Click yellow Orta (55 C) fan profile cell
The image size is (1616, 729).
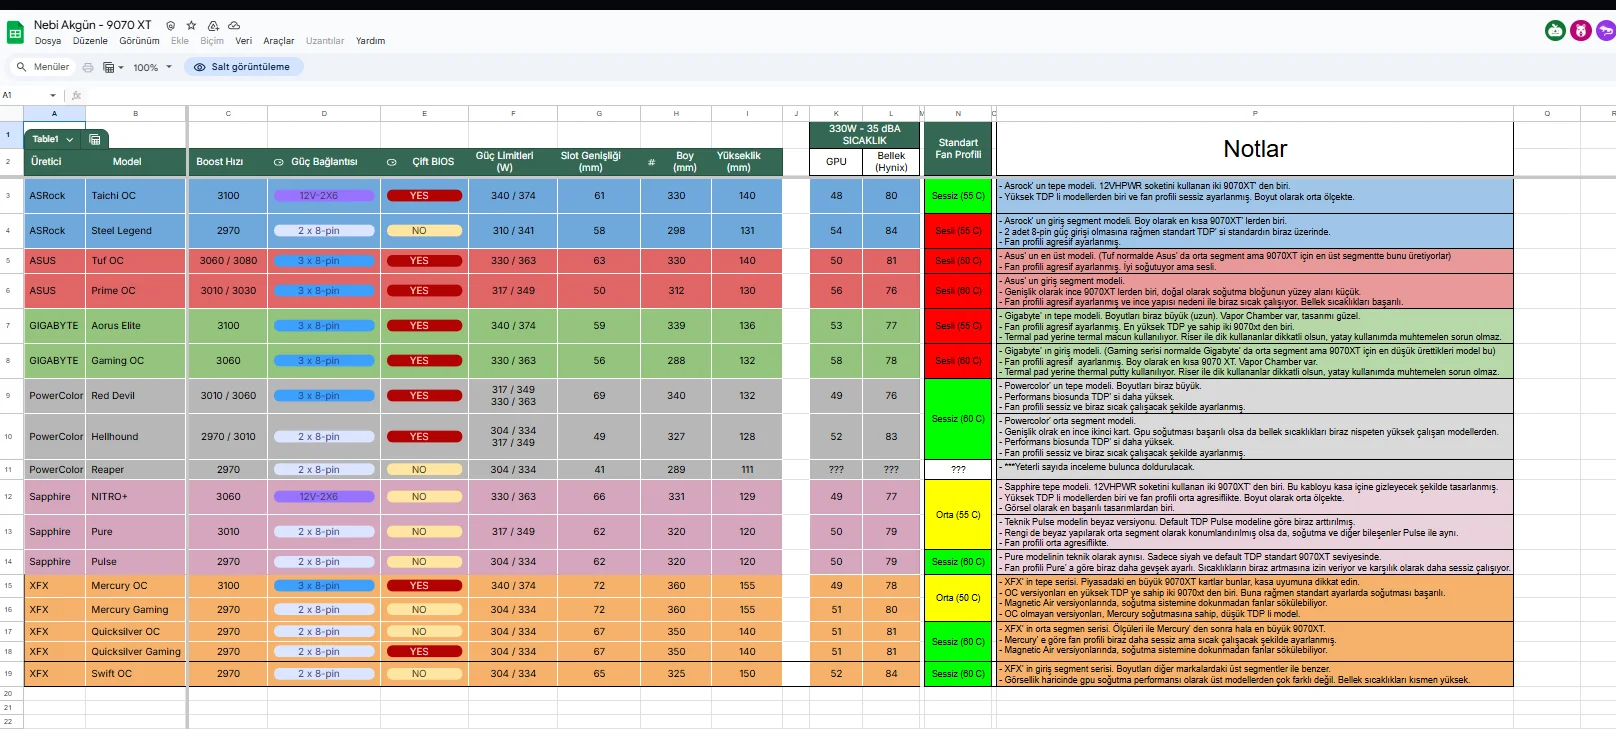click(958, 515)
